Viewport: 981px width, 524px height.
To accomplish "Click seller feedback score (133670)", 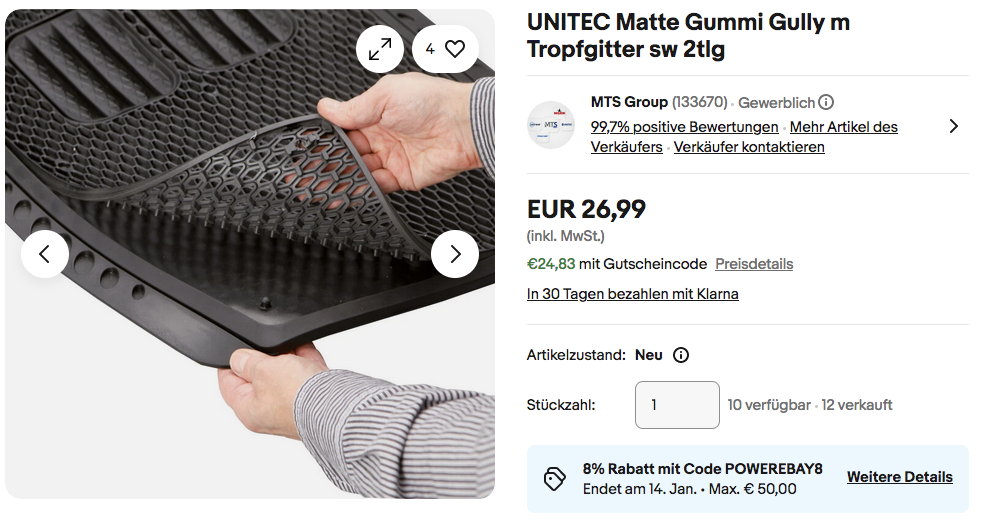I will [699, 102].
